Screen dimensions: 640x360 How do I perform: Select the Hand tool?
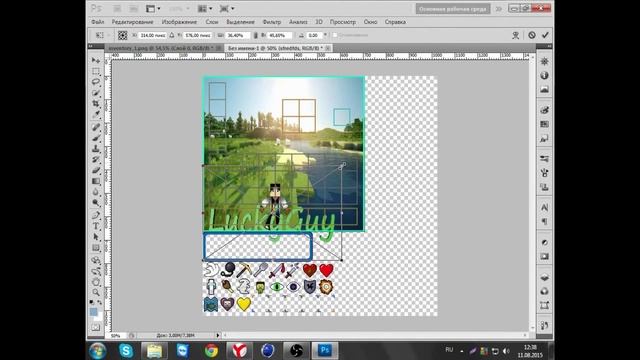[x=96, y=282]
